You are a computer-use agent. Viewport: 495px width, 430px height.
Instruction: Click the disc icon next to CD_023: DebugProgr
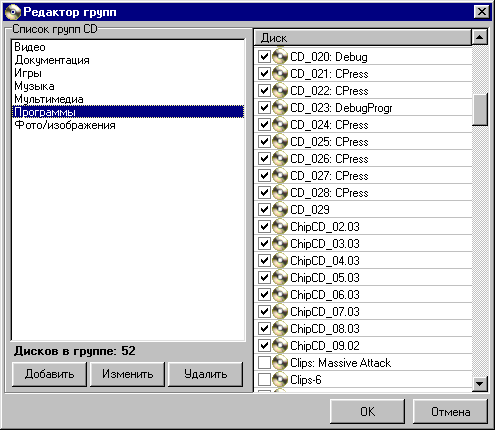click(x=280, y=108)
